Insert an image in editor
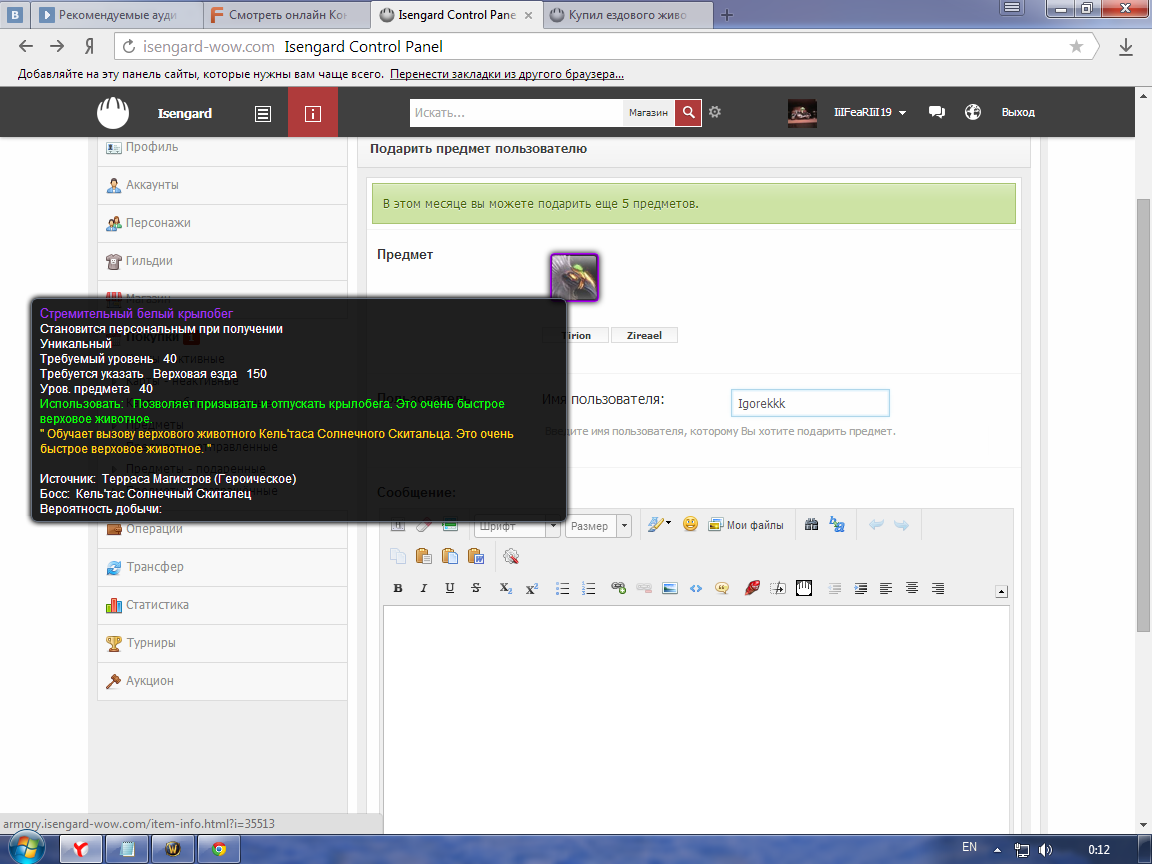 tap(670, 588)
